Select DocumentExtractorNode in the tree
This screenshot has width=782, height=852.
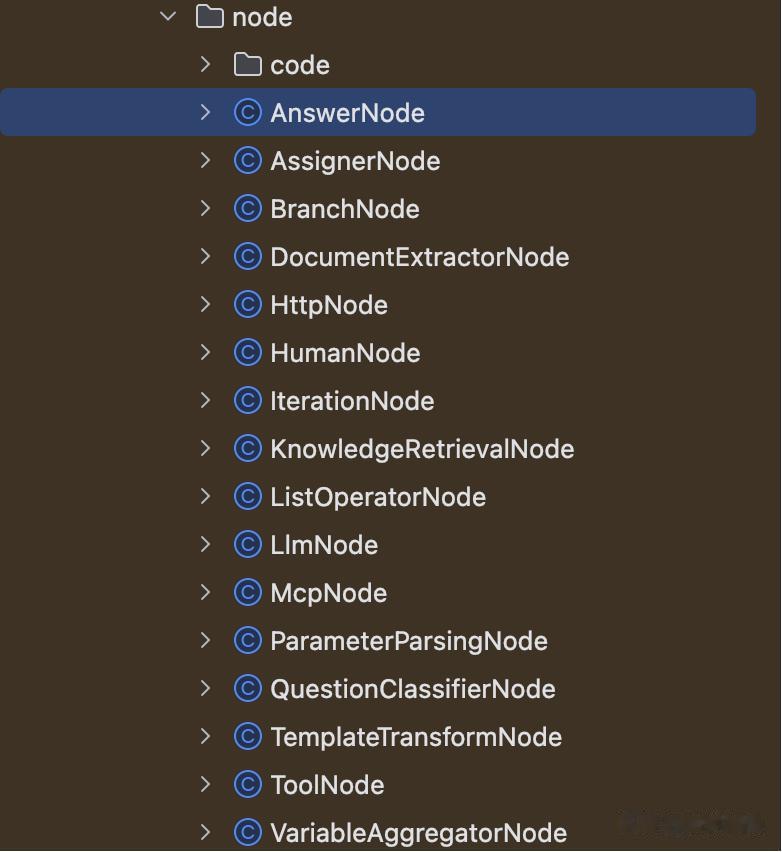pos(419,257)
